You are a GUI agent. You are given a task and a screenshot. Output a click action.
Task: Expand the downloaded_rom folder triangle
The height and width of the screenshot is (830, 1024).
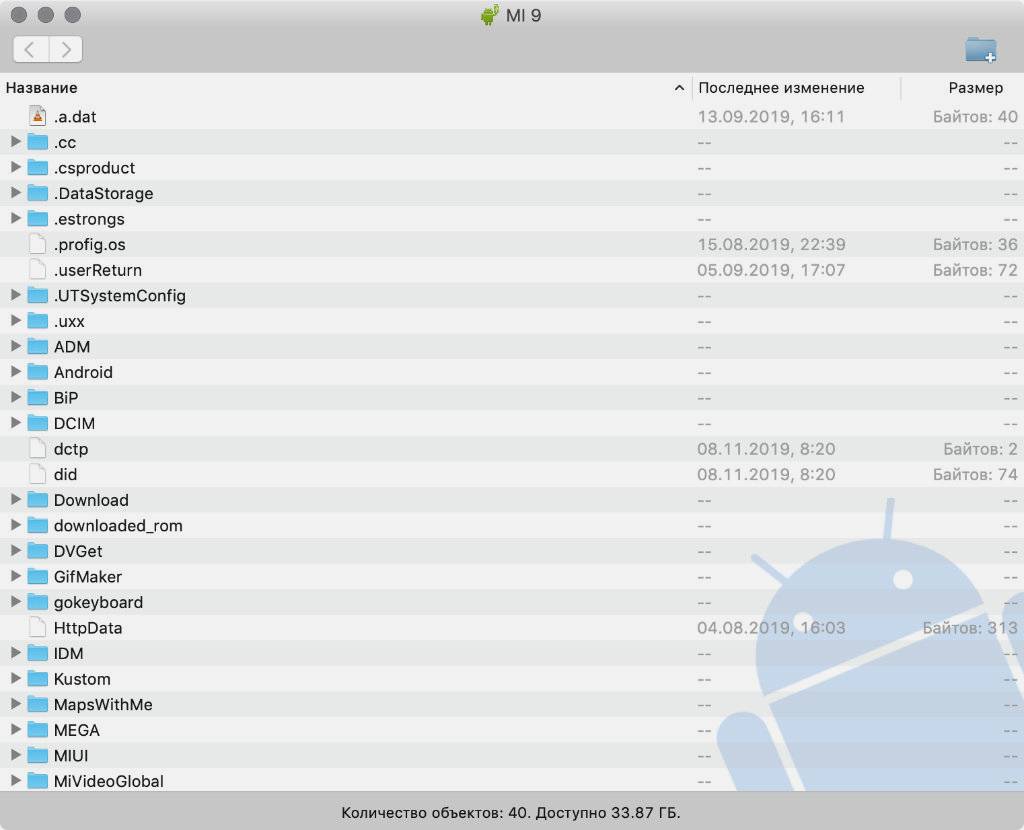tap(16, 525)
